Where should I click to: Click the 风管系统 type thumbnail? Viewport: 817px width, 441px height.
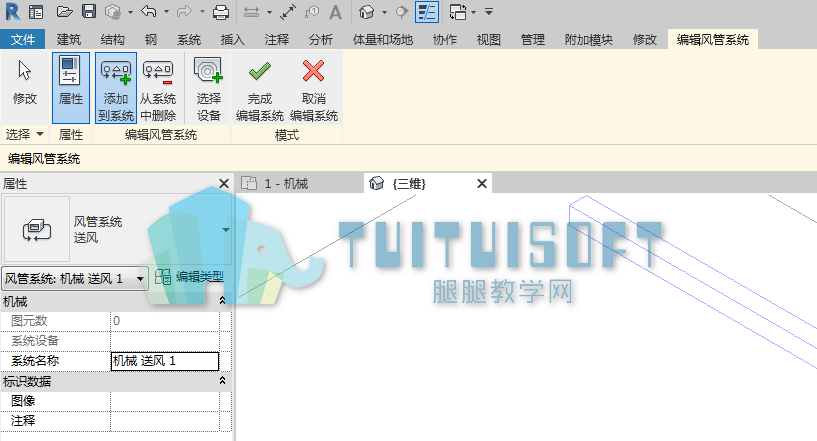[x=36, y=229]
